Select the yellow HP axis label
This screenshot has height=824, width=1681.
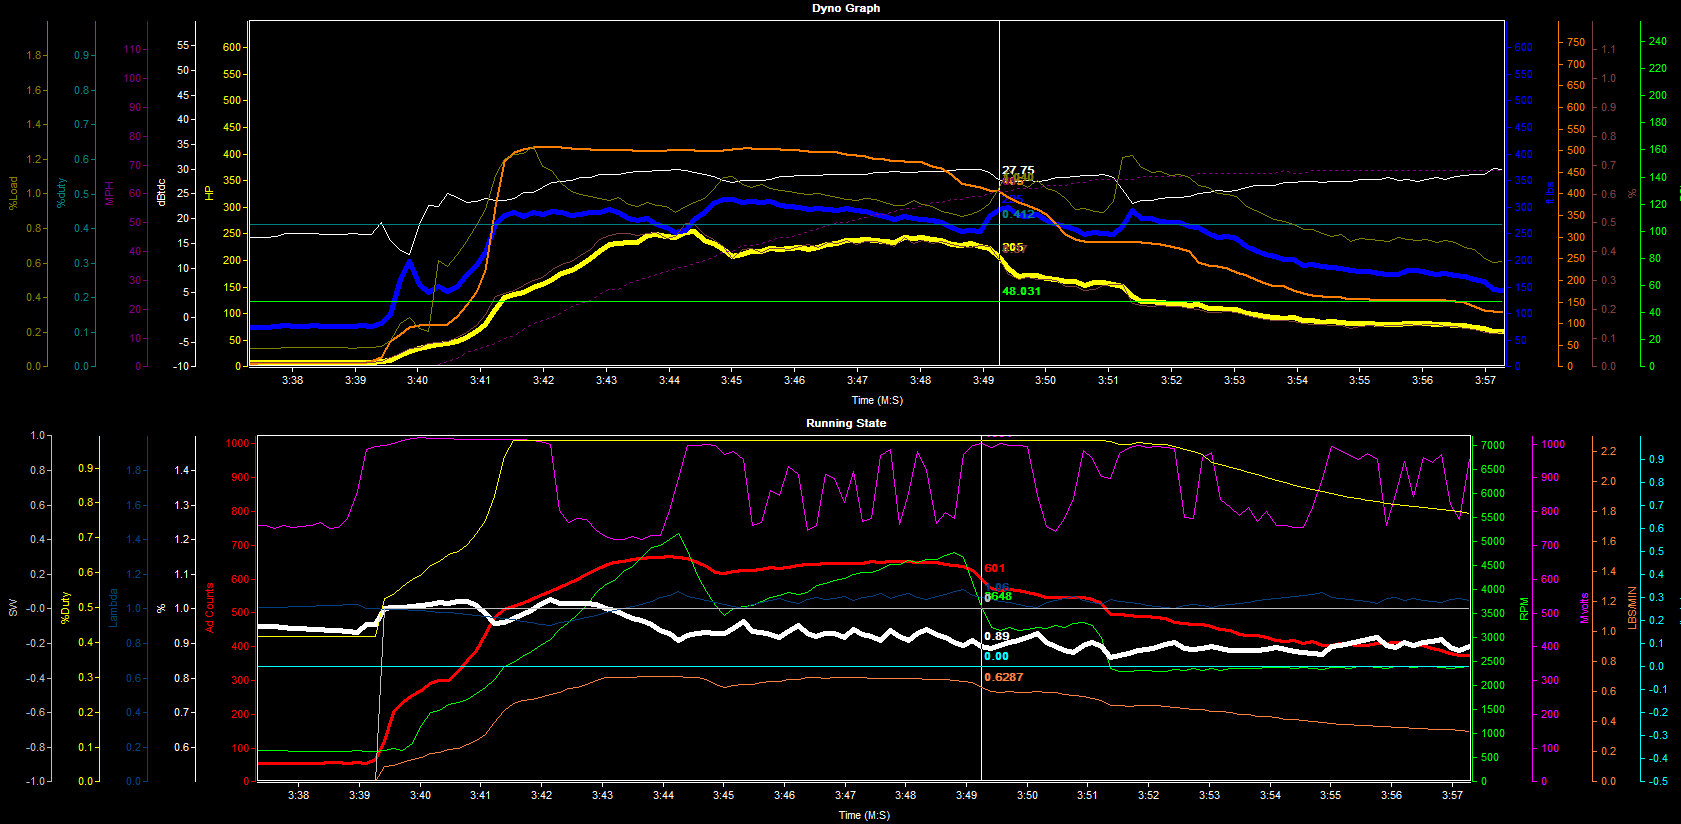(x=210, y=192)
